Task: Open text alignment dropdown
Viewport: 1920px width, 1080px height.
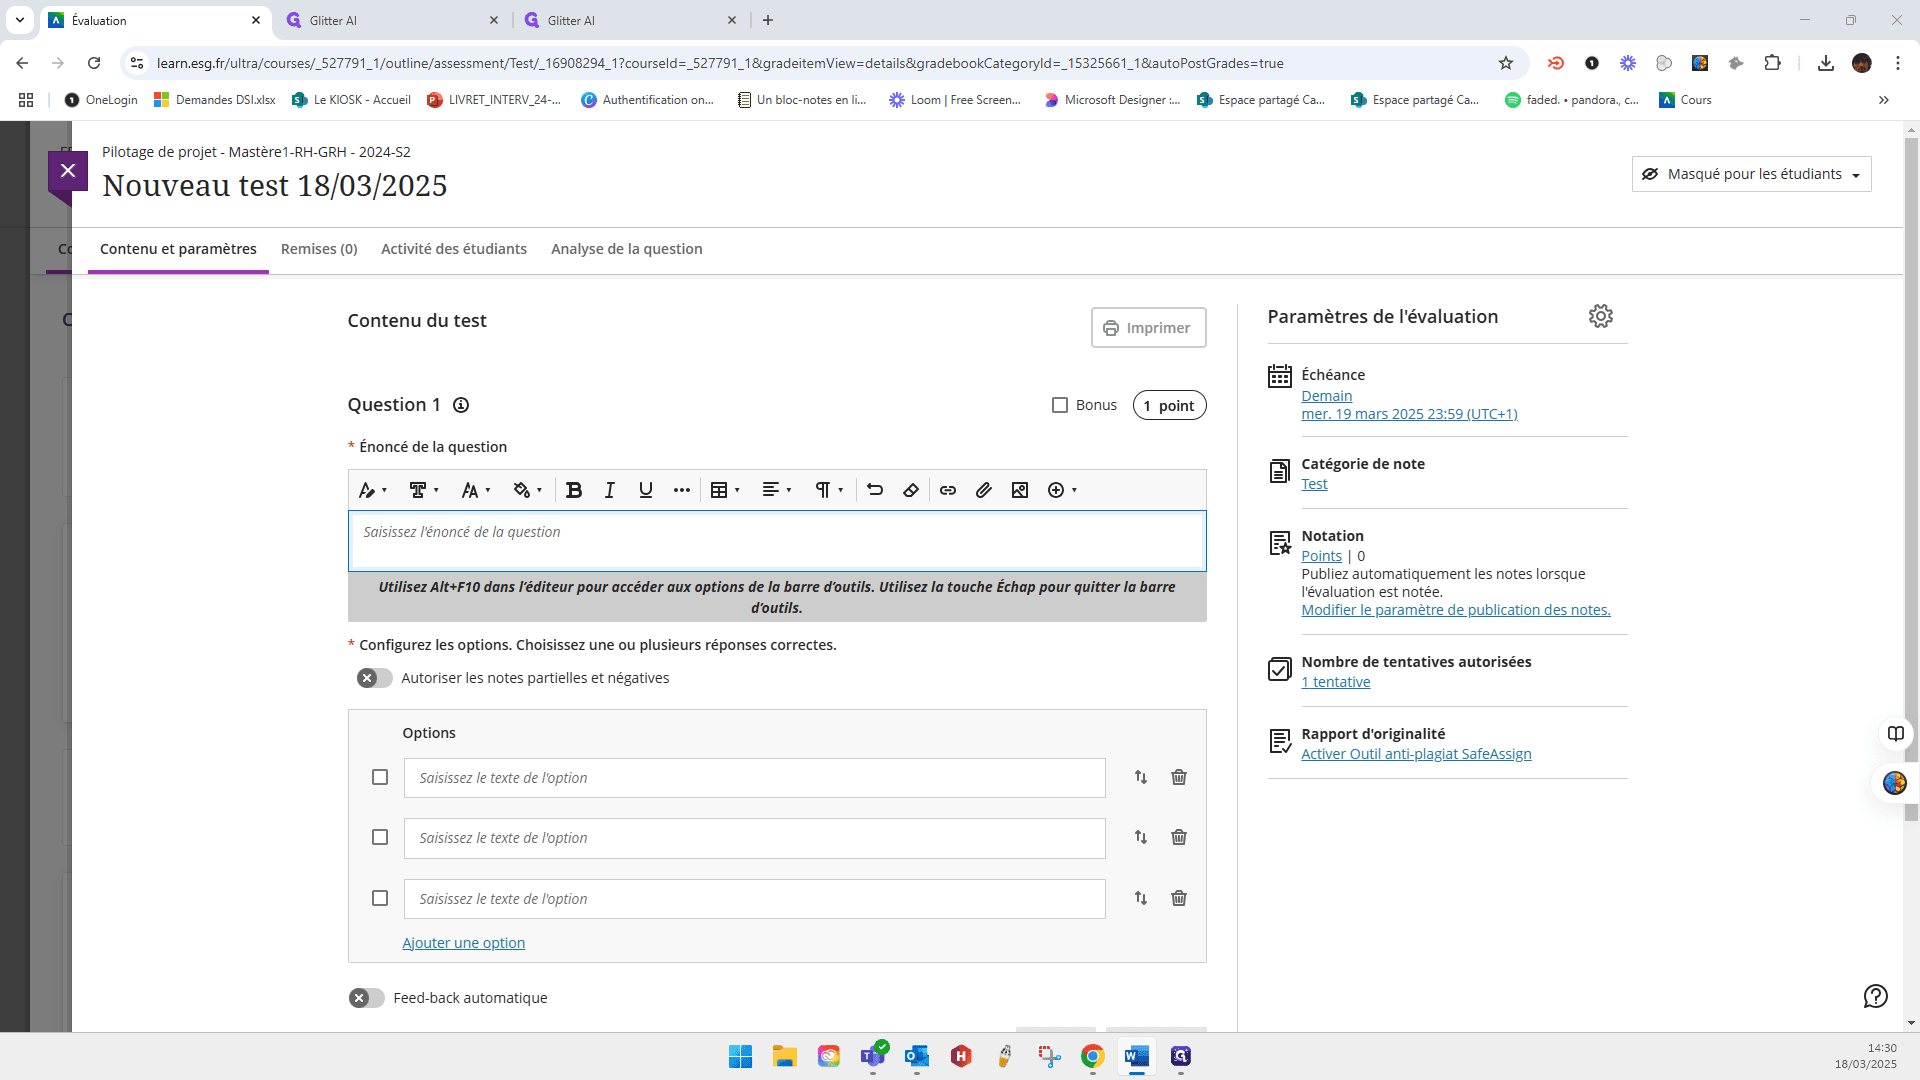Action: click(x=777, y=490)
